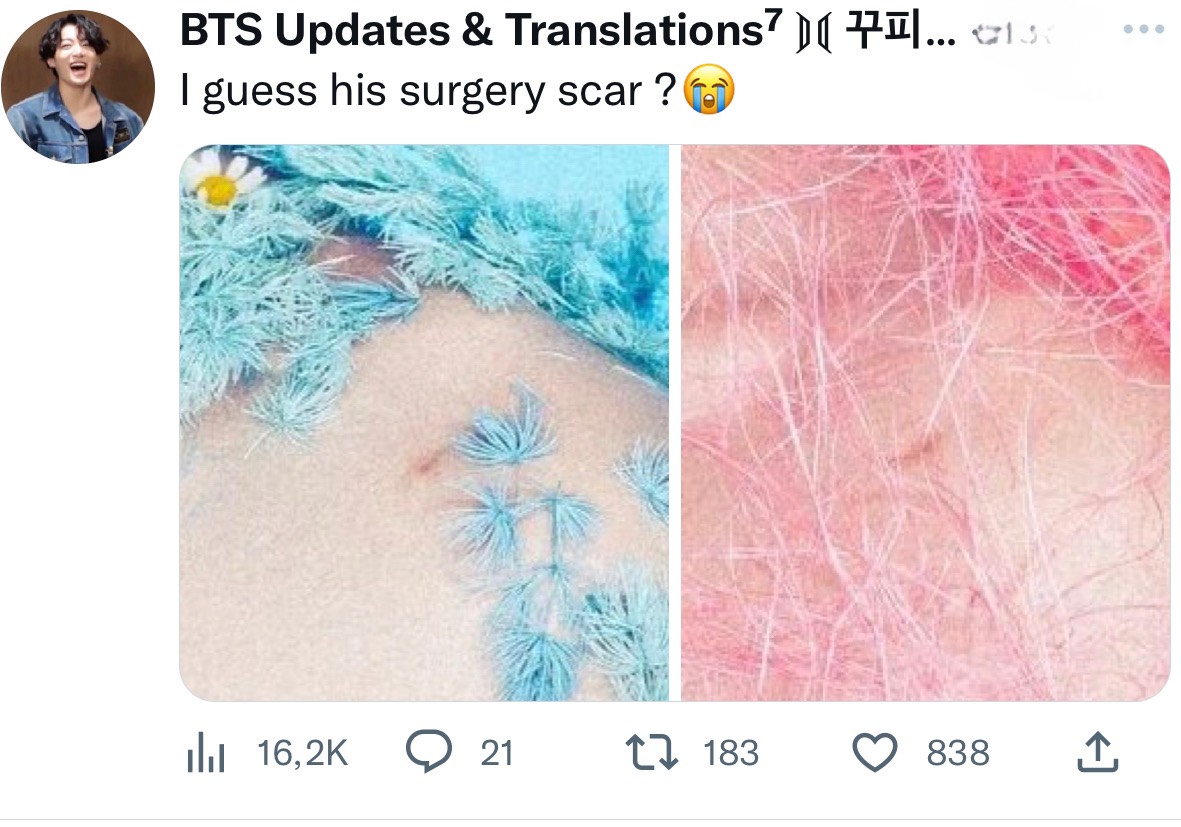Click the daisy flower in blue photo
Viewport: 1181px width, 827px height.
coord(221,181)
